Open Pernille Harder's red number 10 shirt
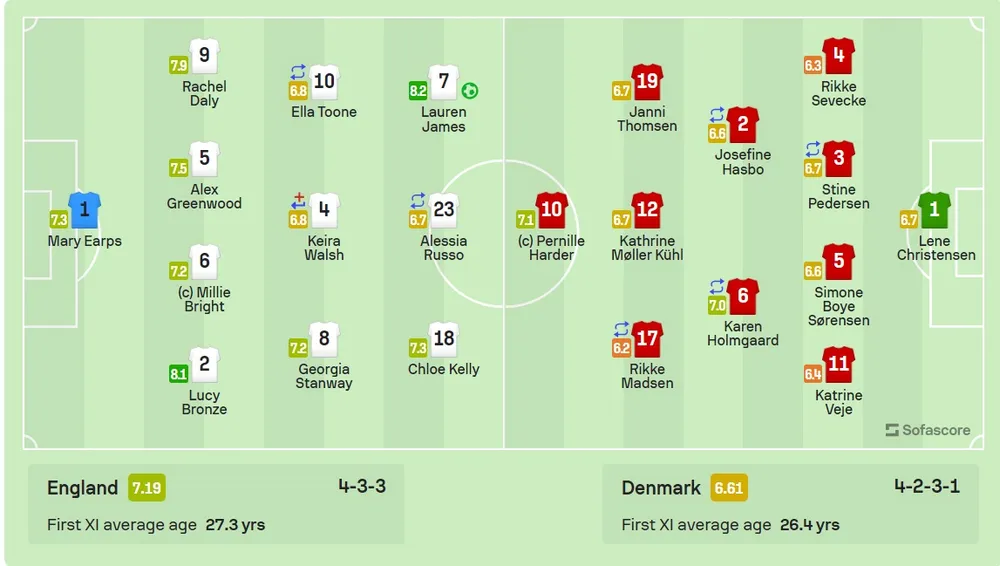1000x566 pixels. click(x=552, y=210)
